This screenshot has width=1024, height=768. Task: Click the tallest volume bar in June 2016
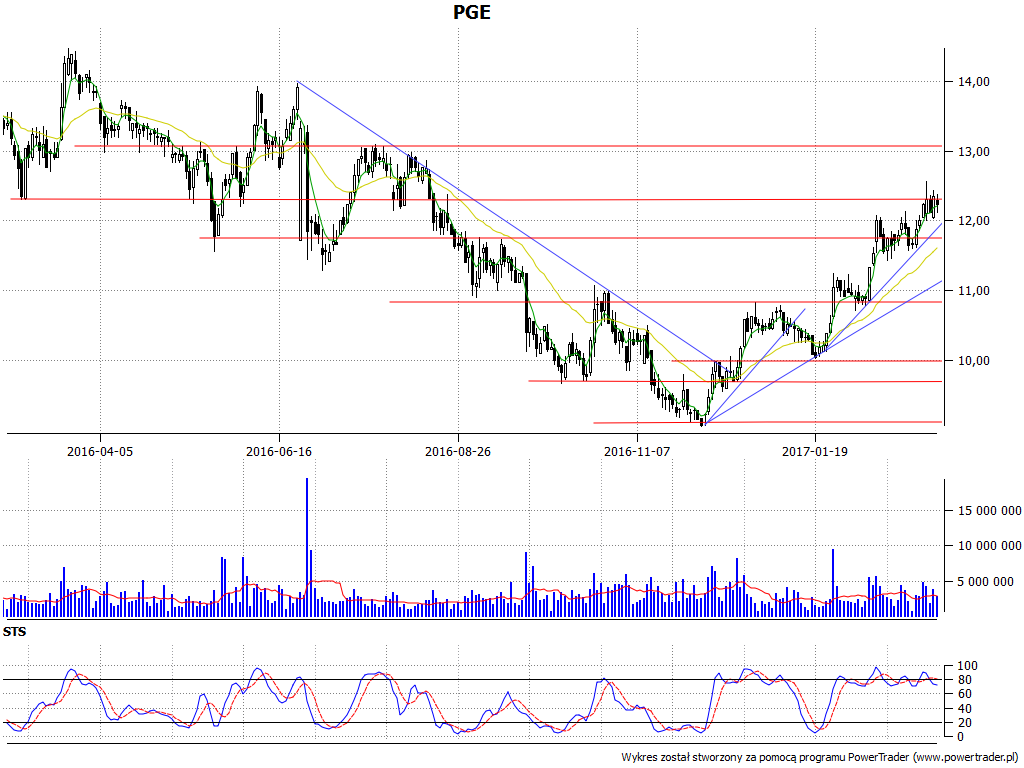(x=307, y=548)
